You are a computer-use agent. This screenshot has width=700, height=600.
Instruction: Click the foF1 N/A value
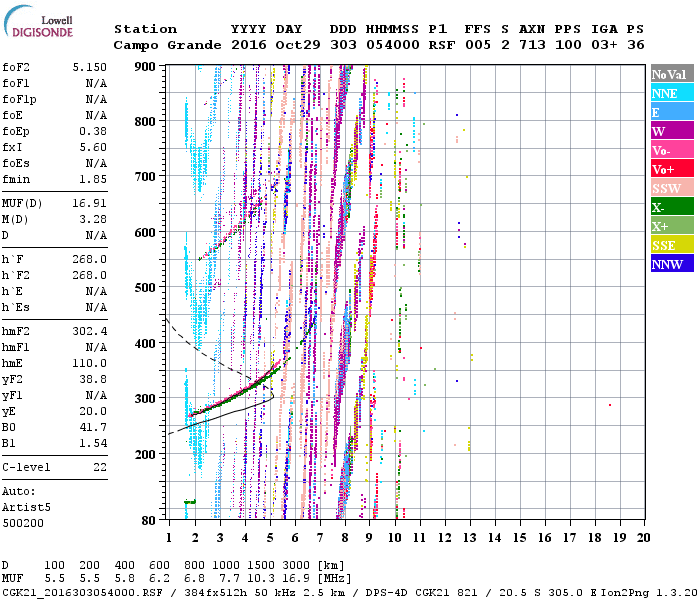(x=96, y=83)
